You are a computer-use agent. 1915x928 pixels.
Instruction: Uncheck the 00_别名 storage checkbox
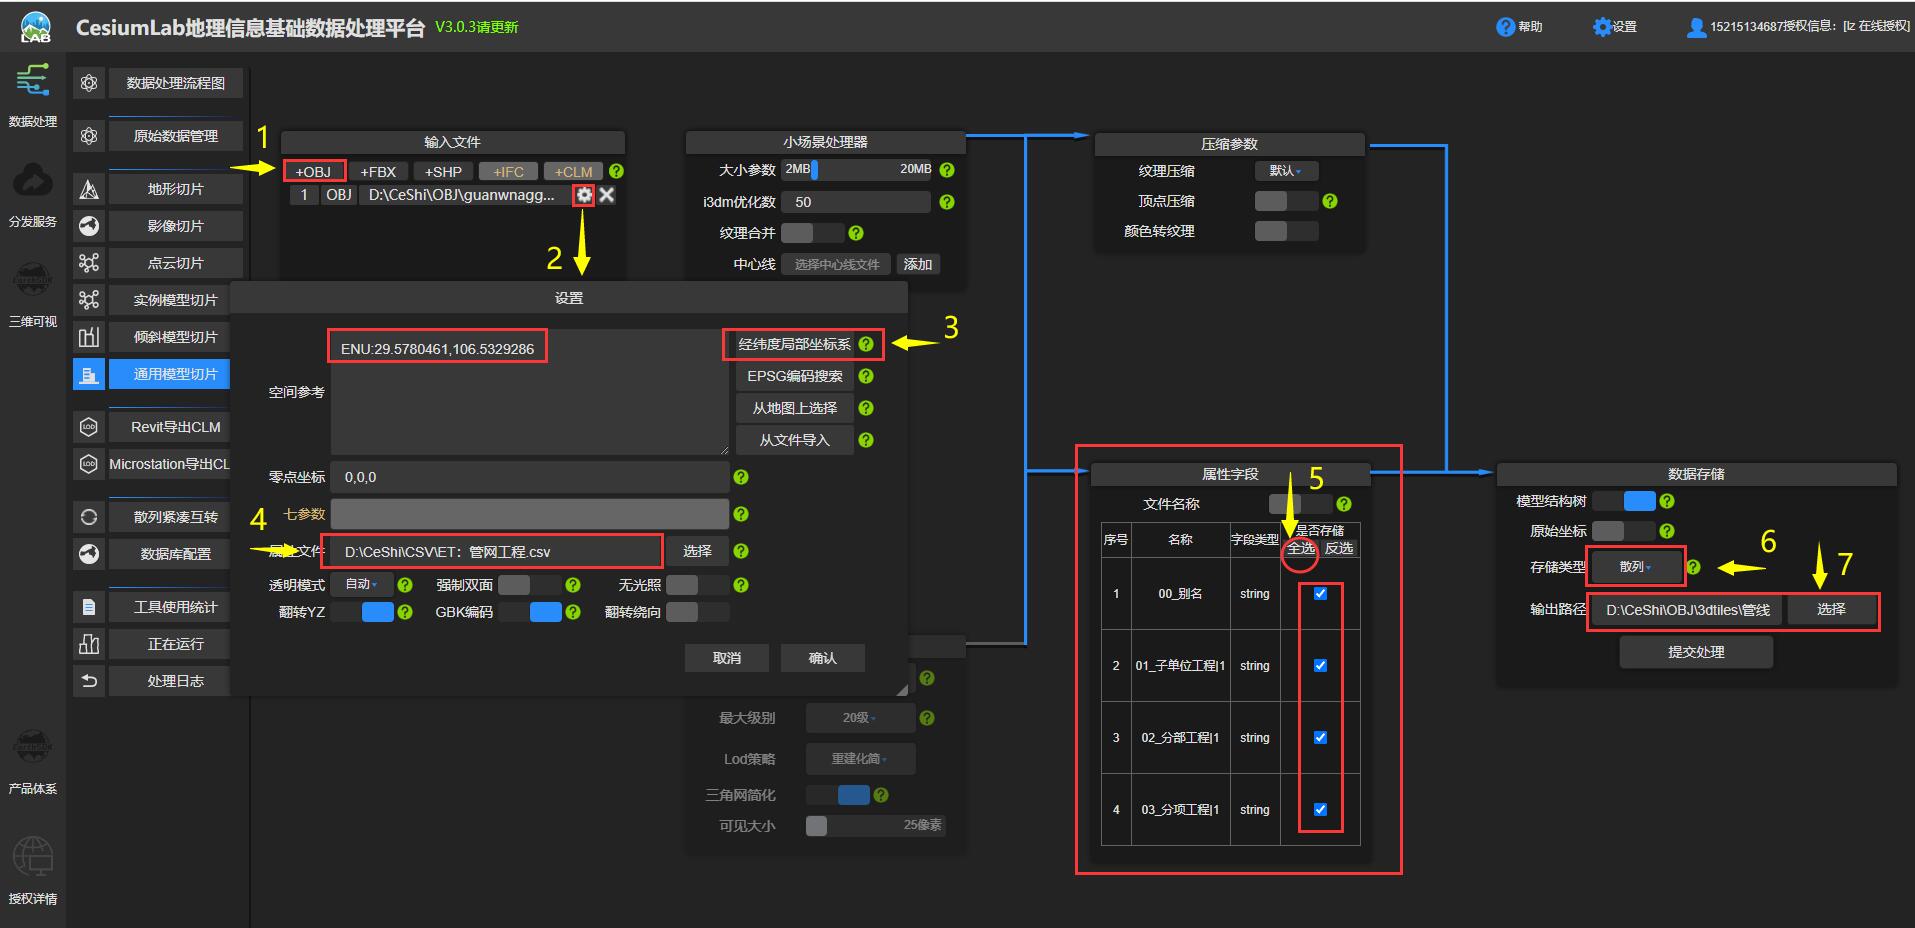(x=1320, y=593)
